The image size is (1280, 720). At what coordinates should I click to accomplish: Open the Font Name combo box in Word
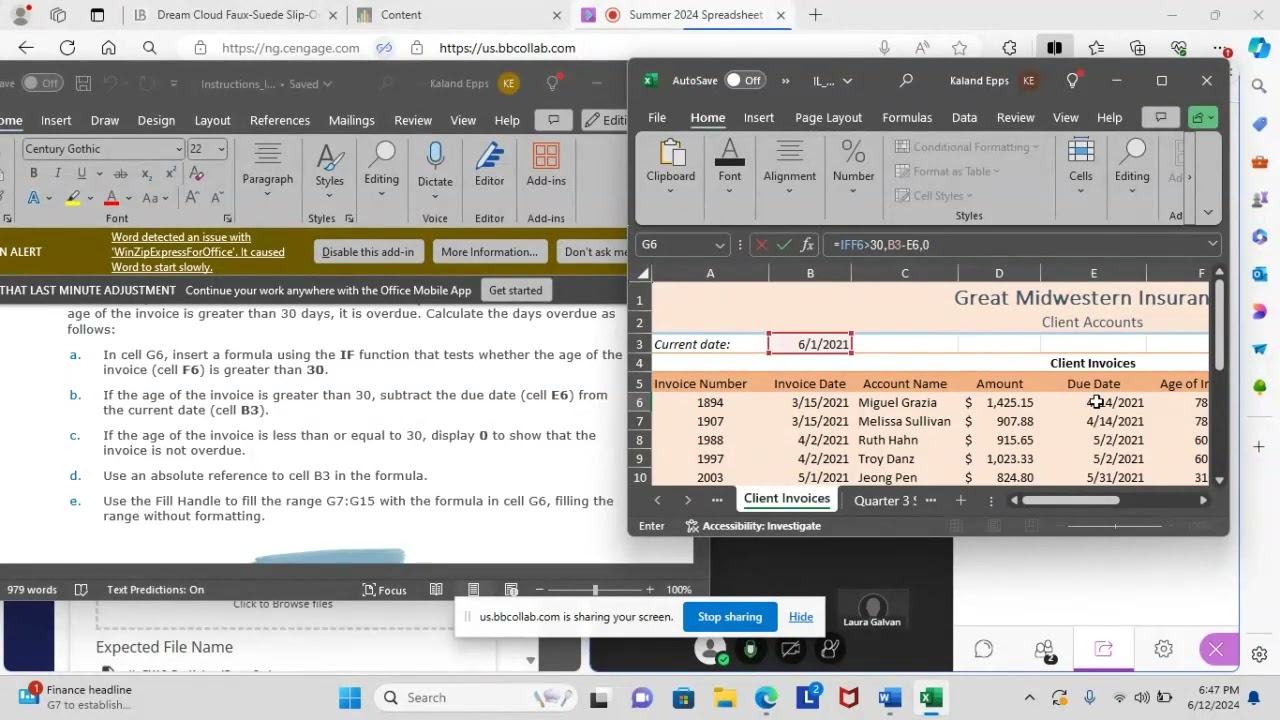click(x=103, y=149)
